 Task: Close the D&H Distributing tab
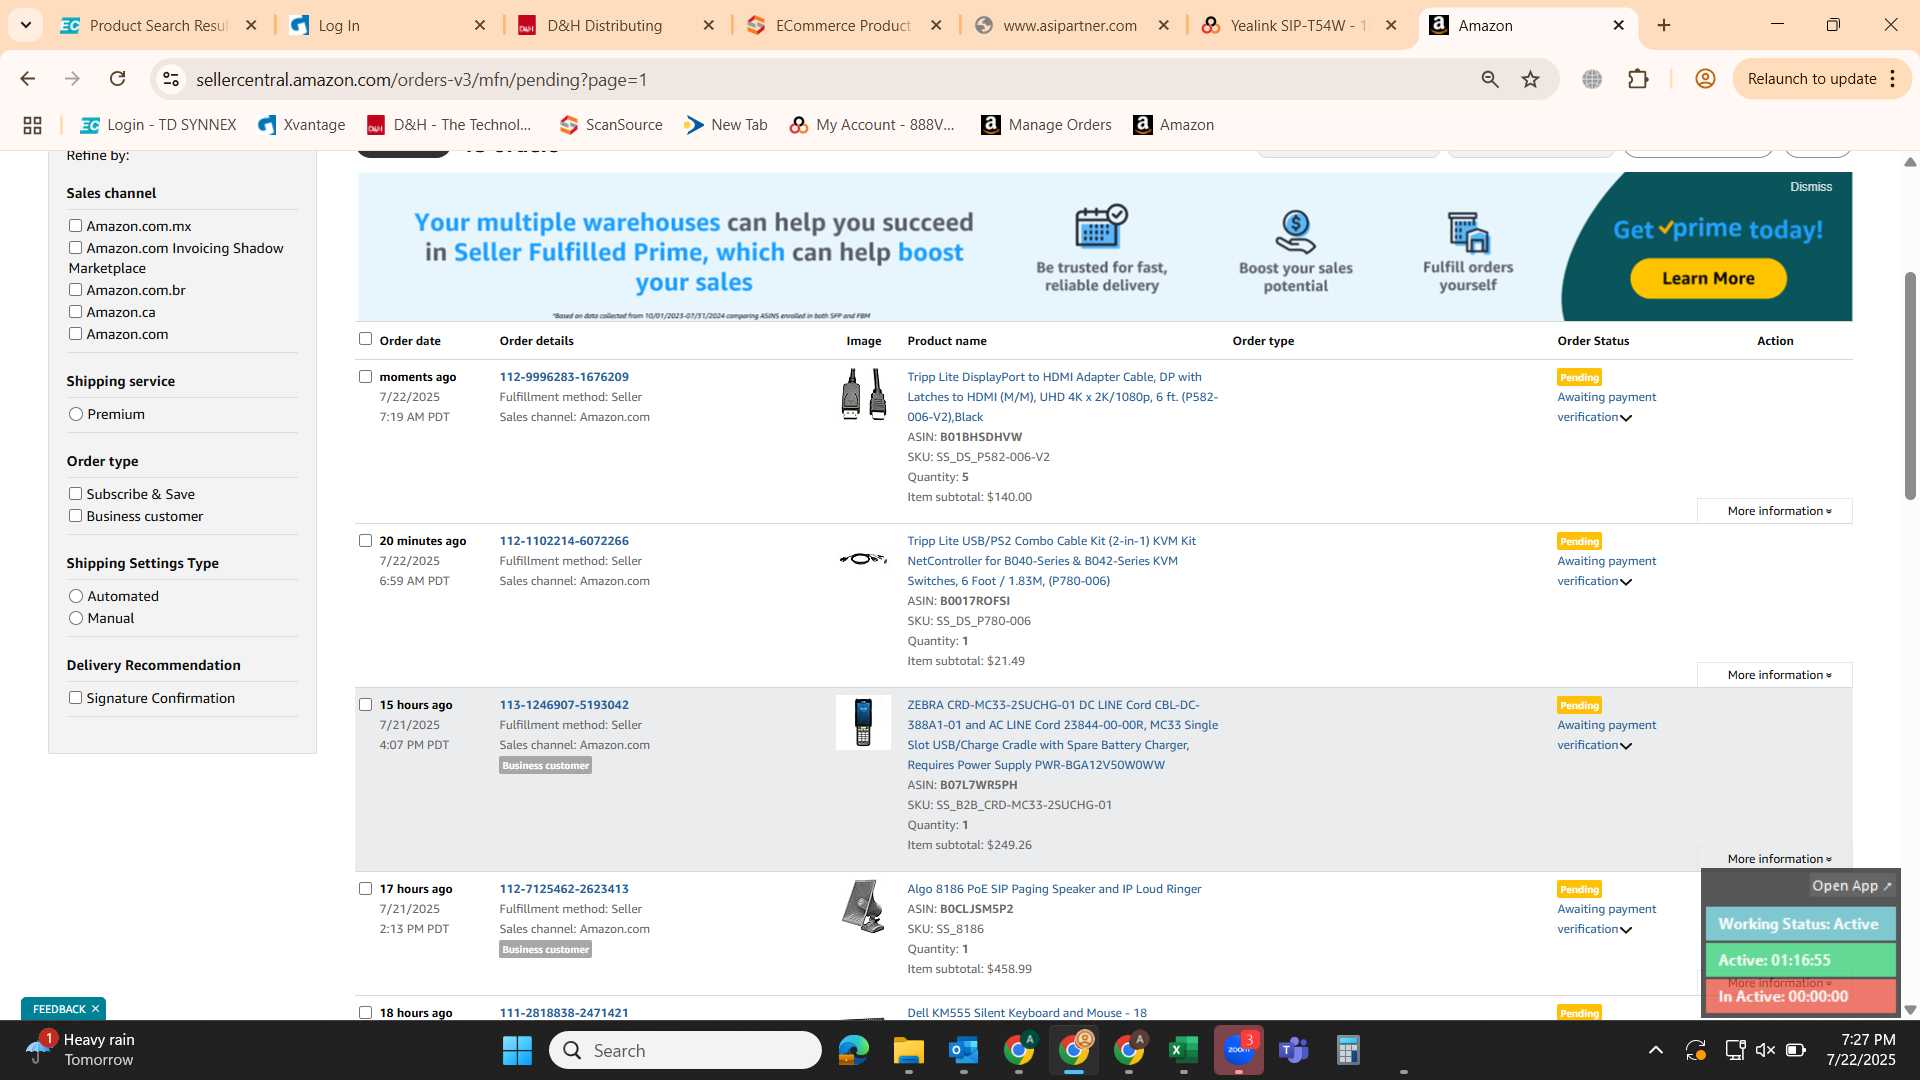pos(709,25)
